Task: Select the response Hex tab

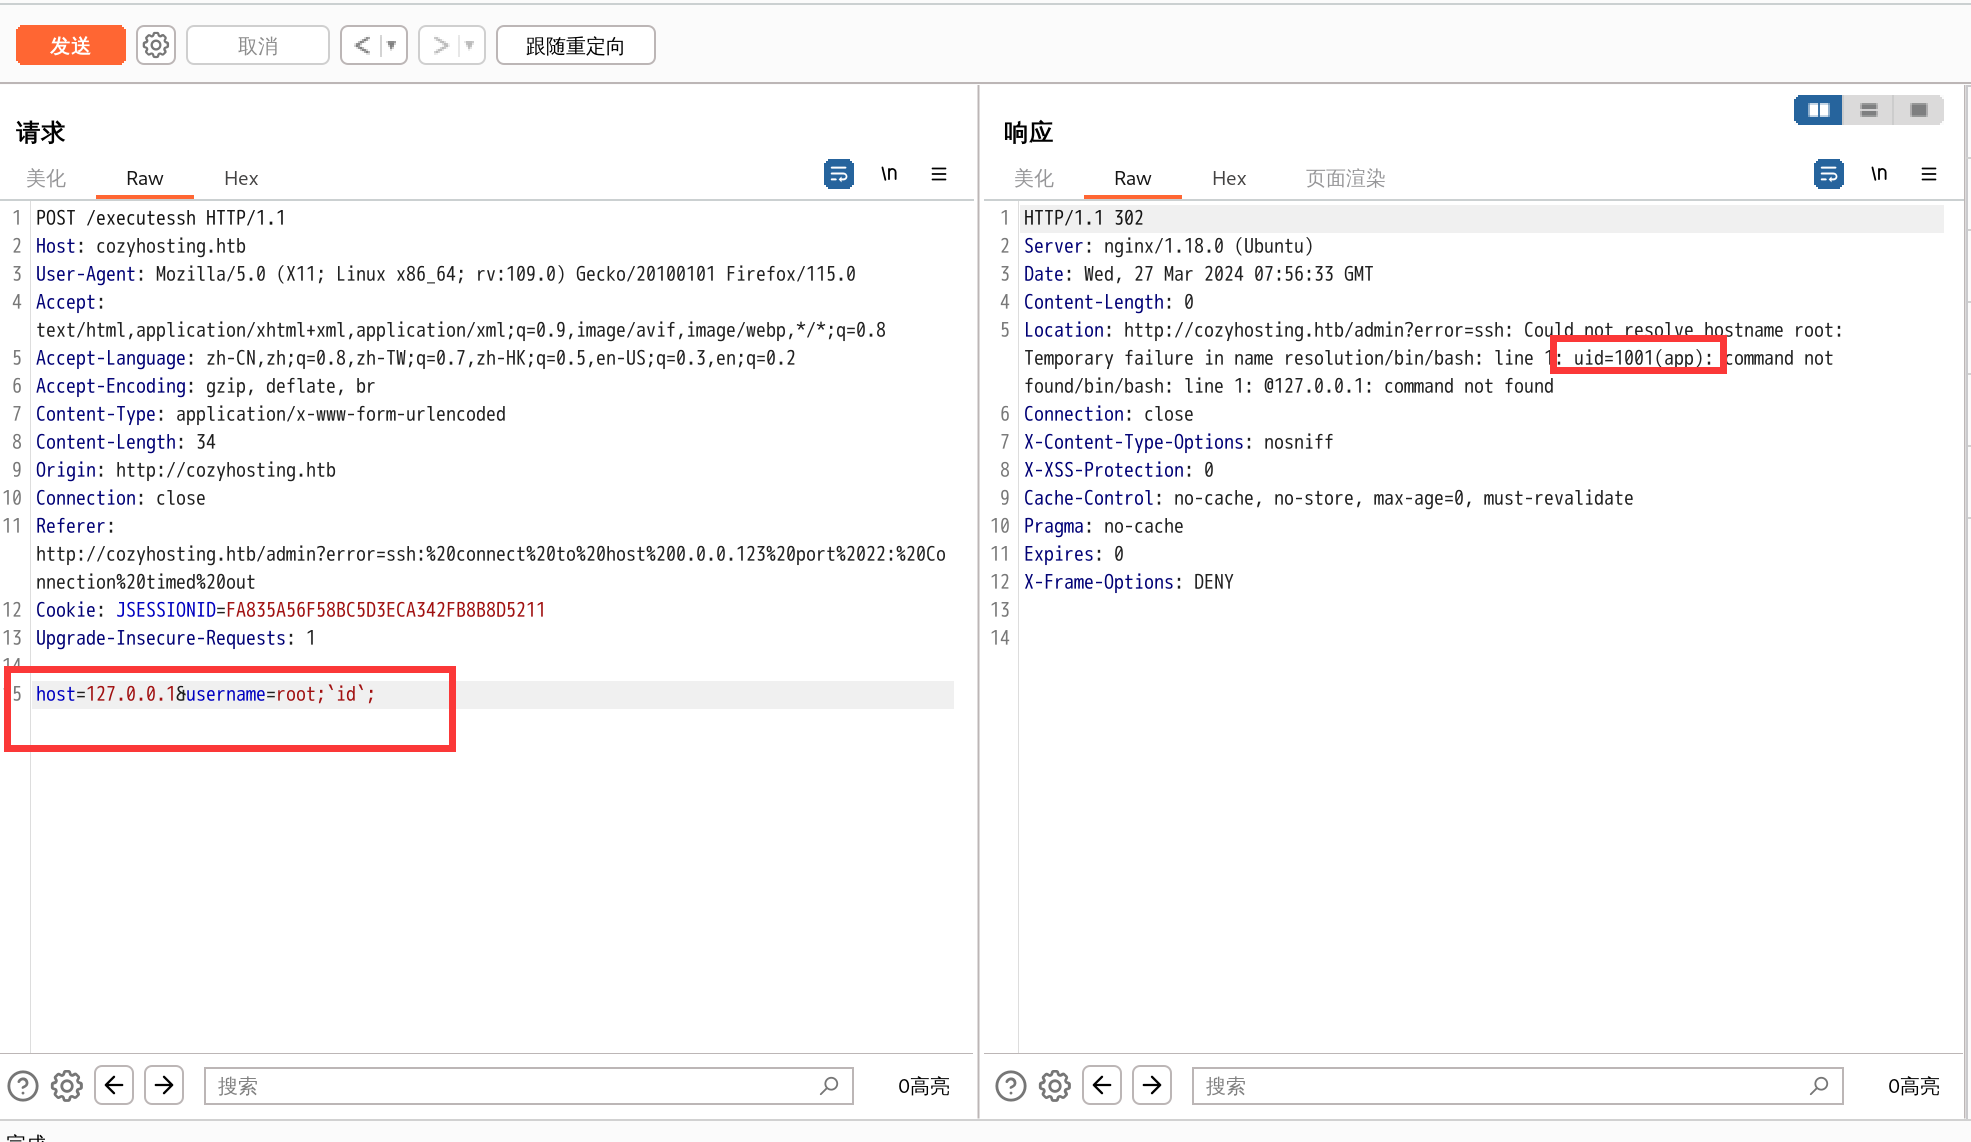Action: click(1229, 178)
